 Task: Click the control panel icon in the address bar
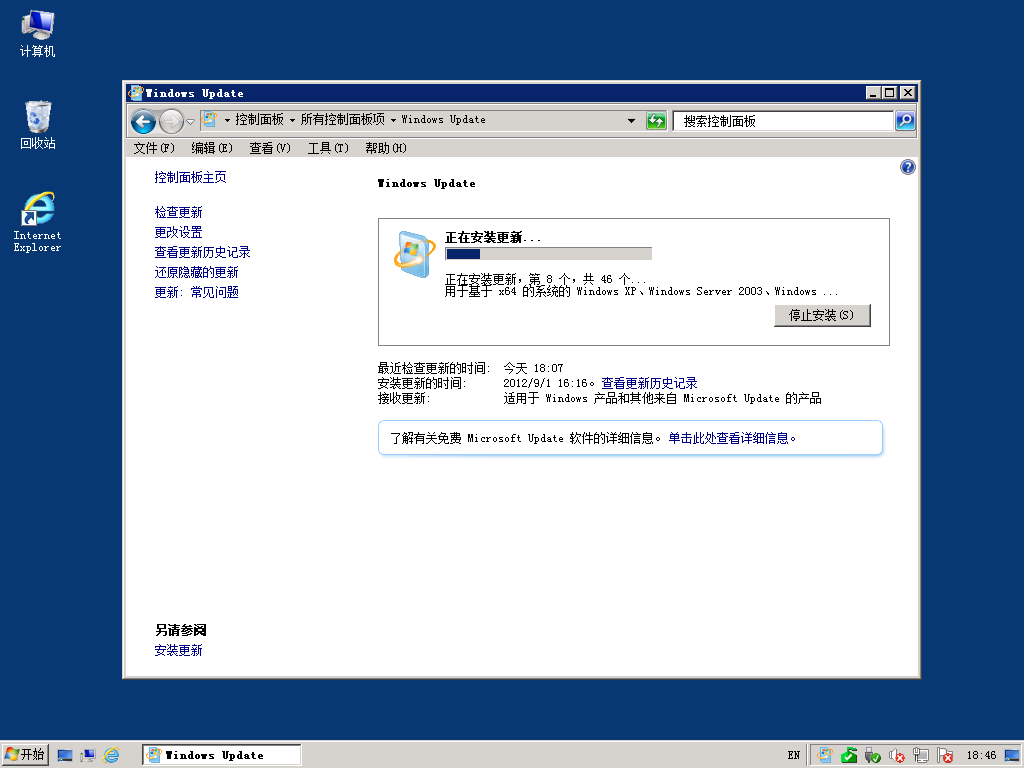point(209,120)
